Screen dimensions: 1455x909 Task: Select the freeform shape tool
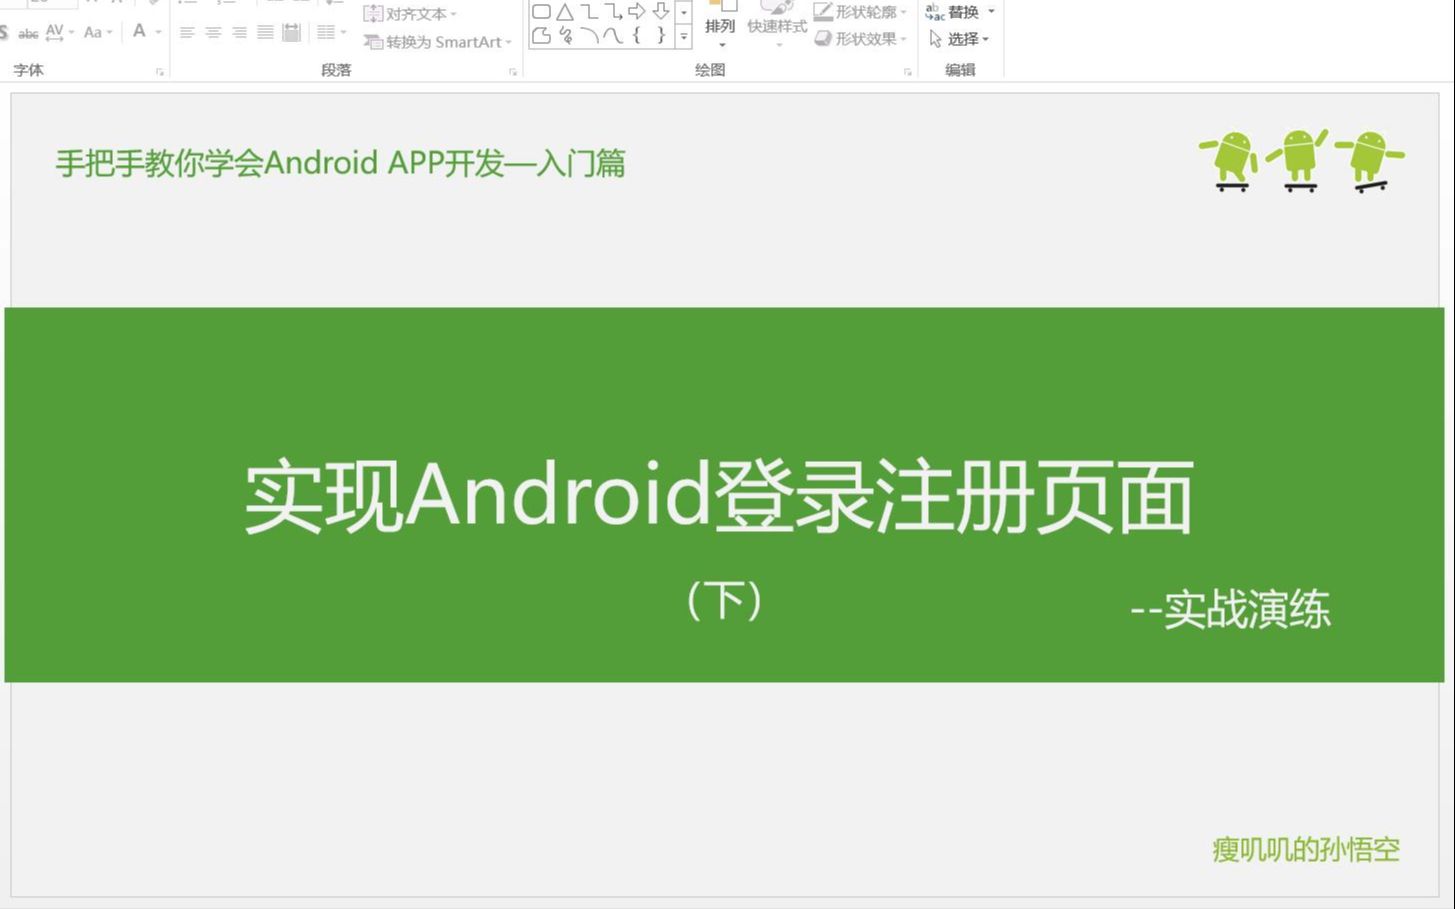click(x=541, y=36)
